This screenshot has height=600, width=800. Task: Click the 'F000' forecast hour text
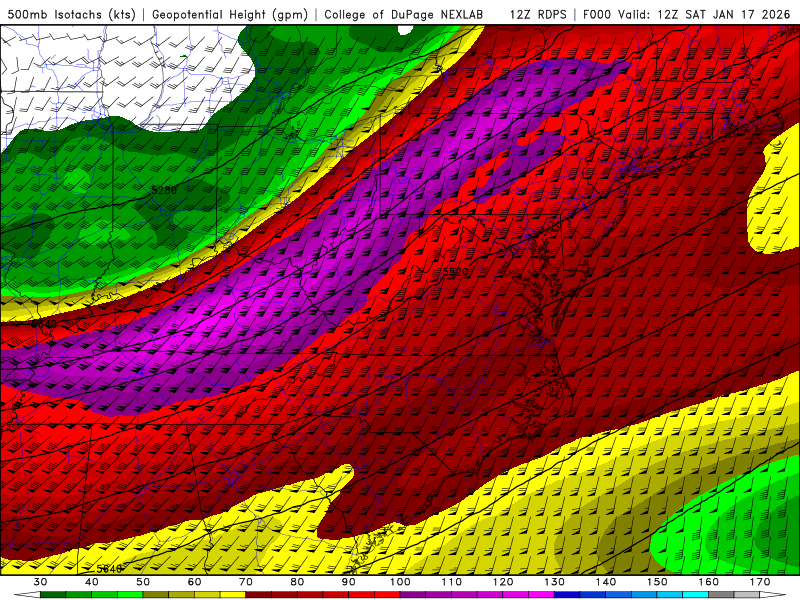[597, 14]
